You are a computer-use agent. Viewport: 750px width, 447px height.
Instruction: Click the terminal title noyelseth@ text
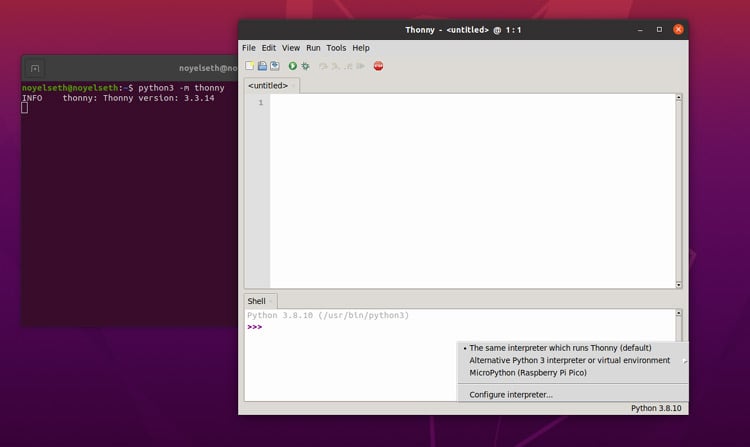pos(208,68)
